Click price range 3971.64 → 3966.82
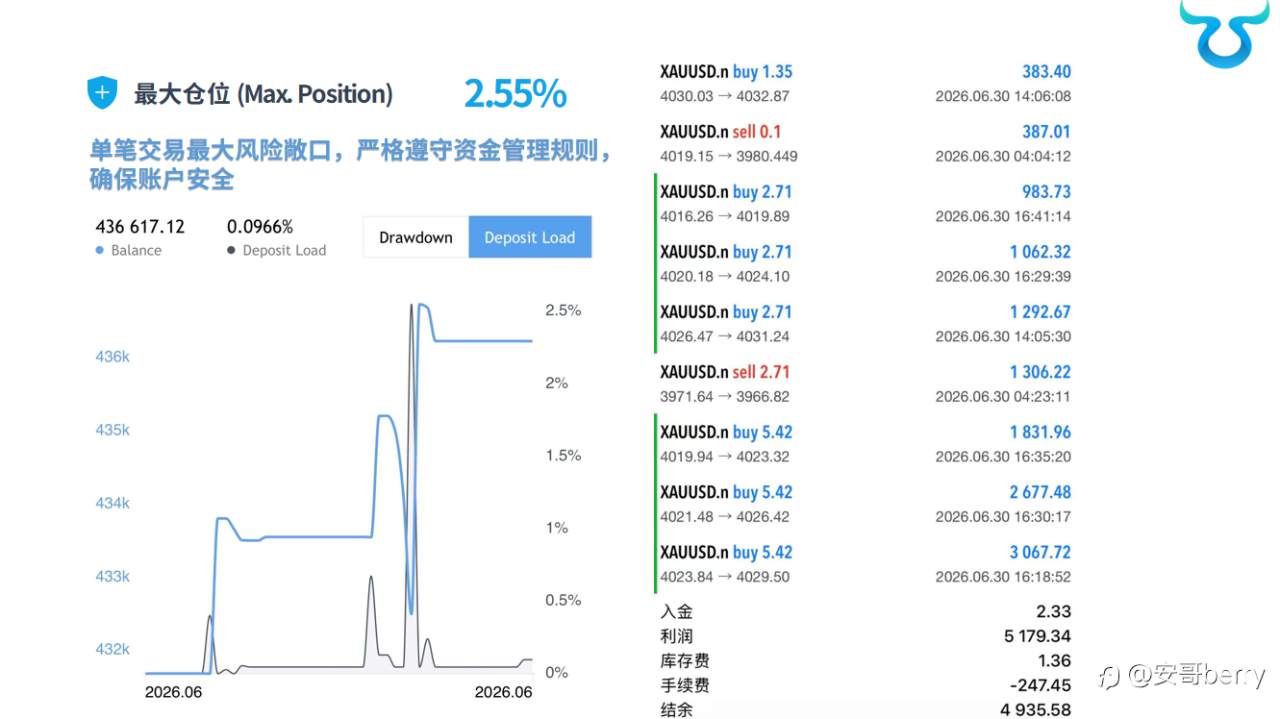This screenshot has width=1280, height=719. click(725, 397)
